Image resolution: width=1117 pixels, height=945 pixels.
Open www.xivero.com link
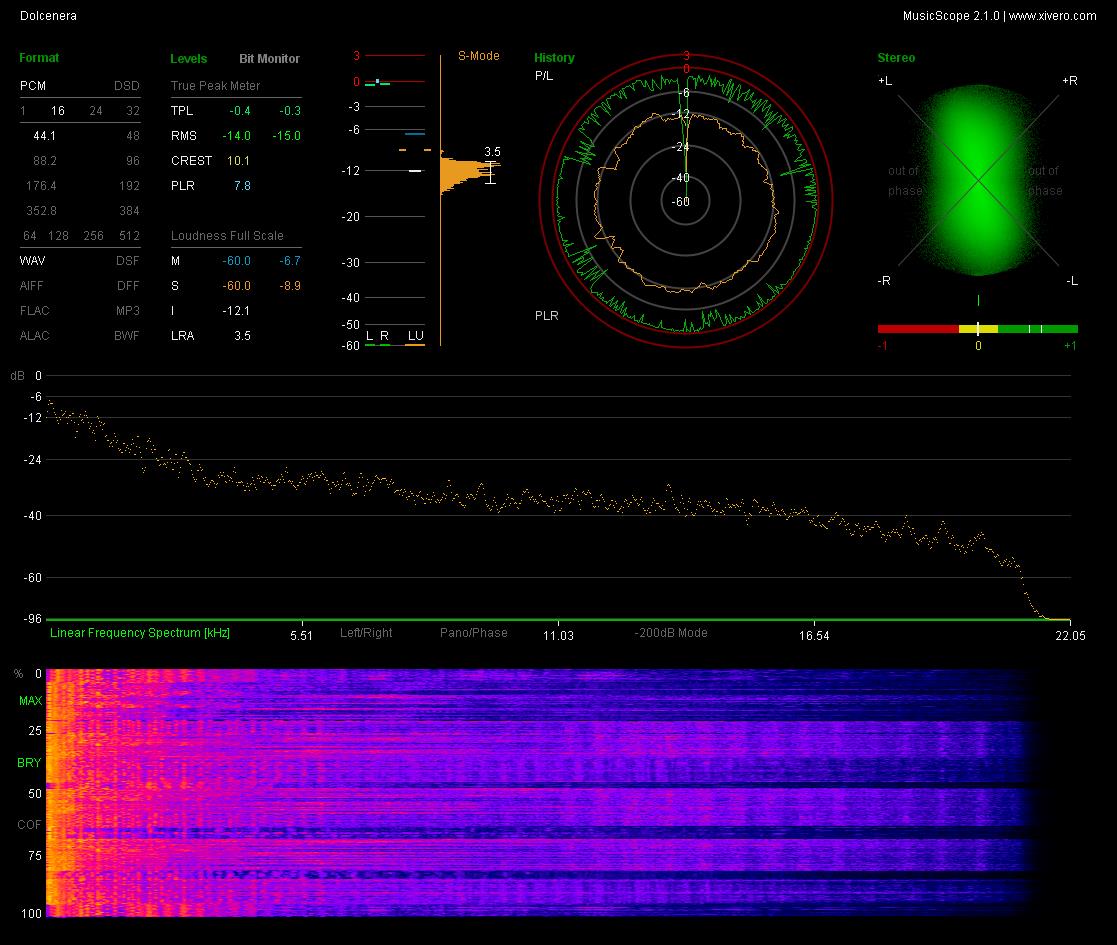pos(1052,16)
